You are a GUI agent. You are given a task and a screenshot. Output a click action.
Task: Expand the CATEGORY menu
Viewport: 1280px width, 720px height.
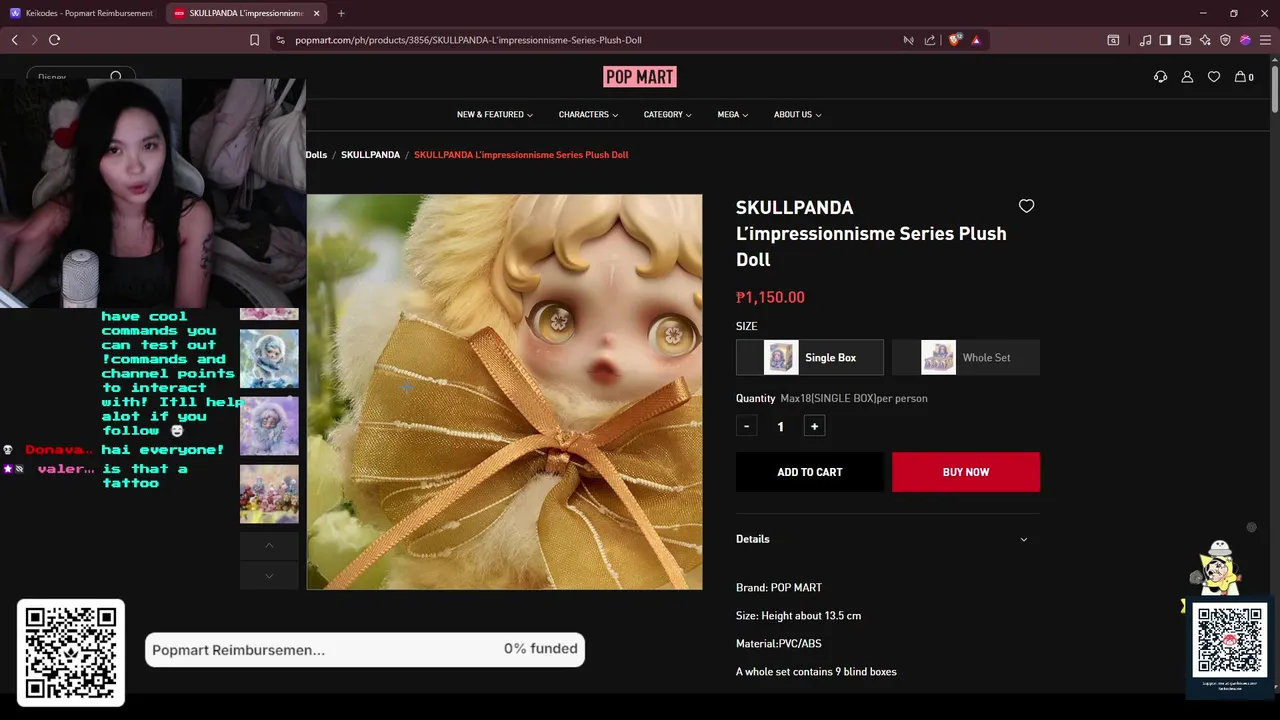coord(667,115)
